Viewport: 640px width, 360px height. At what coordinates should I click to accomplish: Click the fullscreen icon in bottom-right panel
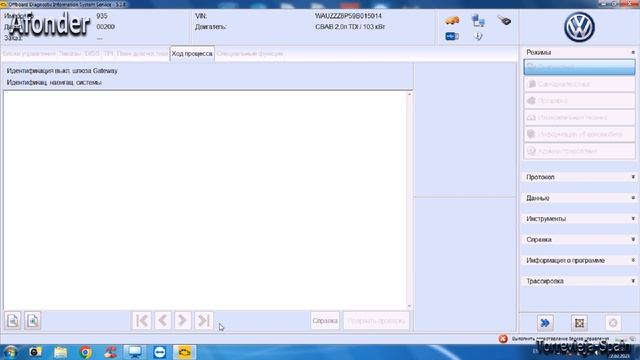click(579, 323)
